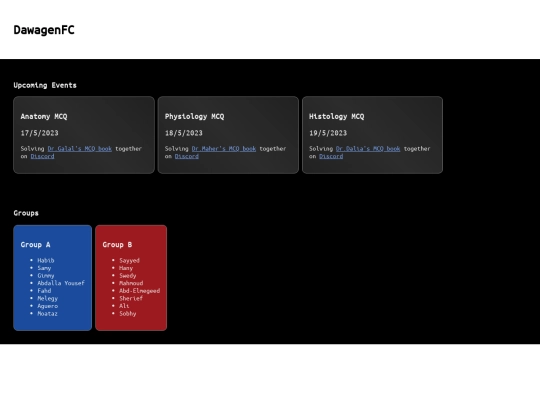Select Sherief in Group B
The height and width of the screenshot is (405, 540).
[131, 298]
